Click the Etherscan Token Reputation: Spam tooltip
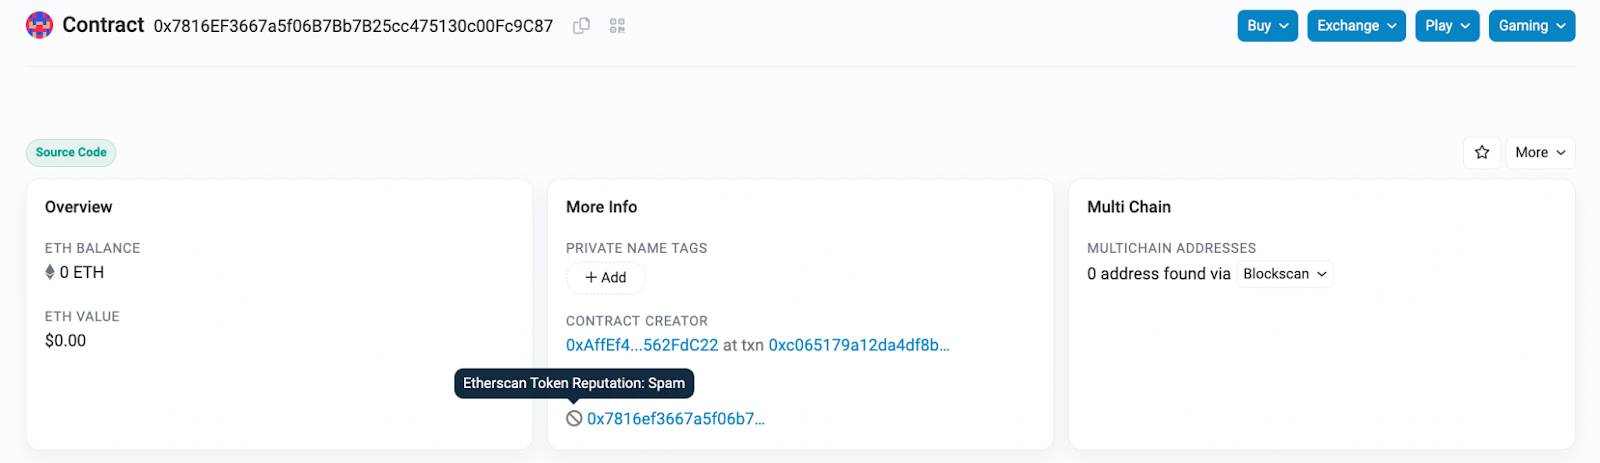 tap(574, 383)
